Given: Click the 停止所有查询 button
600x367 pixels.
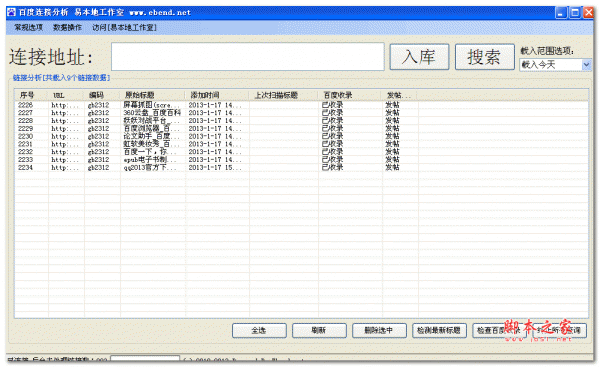Looking at the screenshot, I should pyautogui.click(x=559, y=330).
